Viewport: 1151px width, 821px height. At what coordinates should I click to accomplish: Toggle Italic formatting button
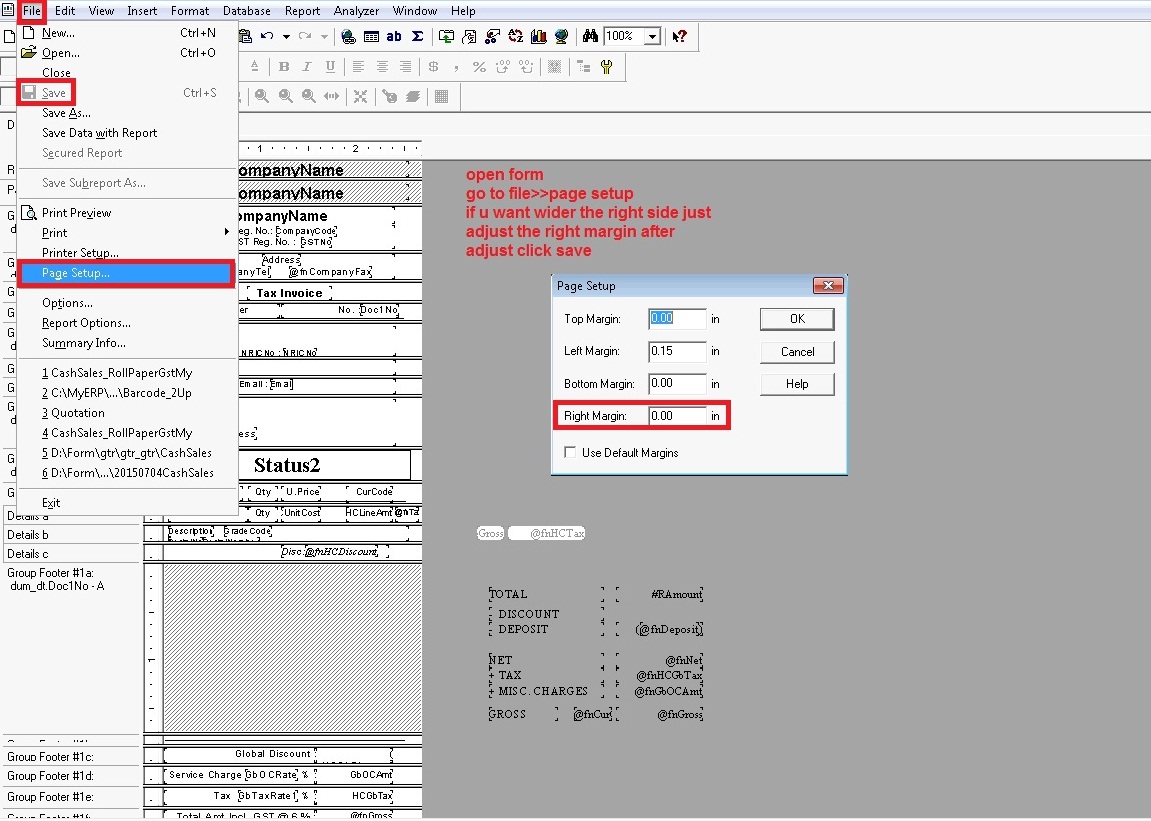tap(307, 67)
